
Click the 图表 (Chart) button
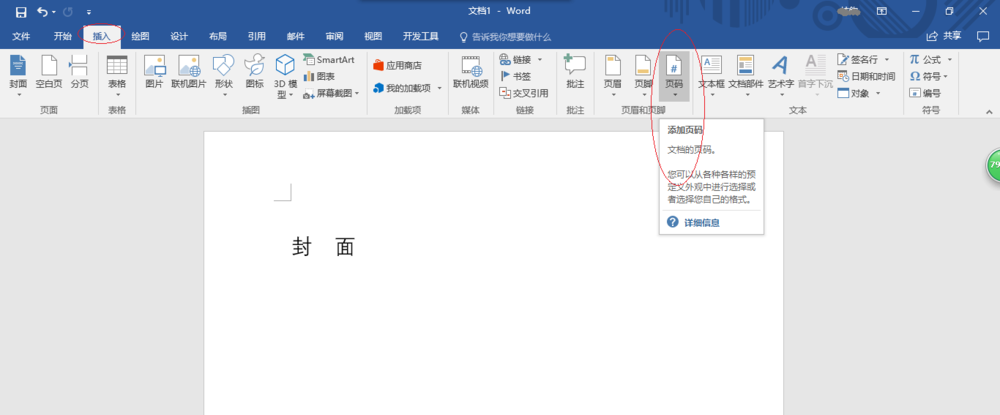tap(320, 76)
